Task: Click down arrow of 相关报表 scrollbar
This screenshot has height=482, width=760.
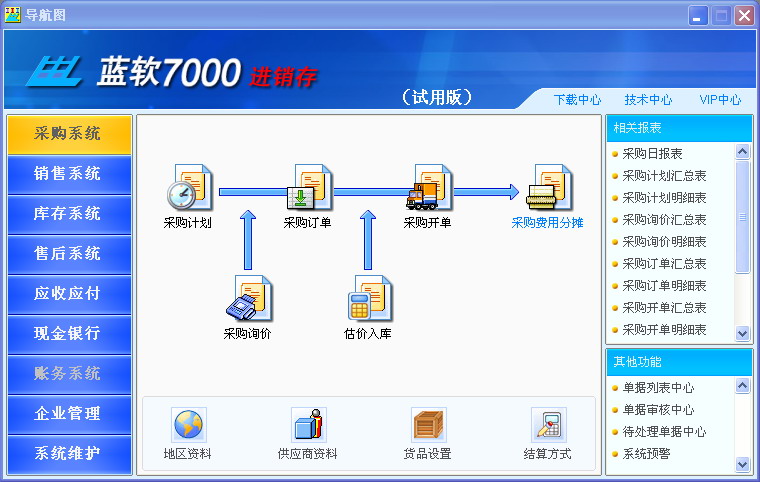Action: point(743,333)
